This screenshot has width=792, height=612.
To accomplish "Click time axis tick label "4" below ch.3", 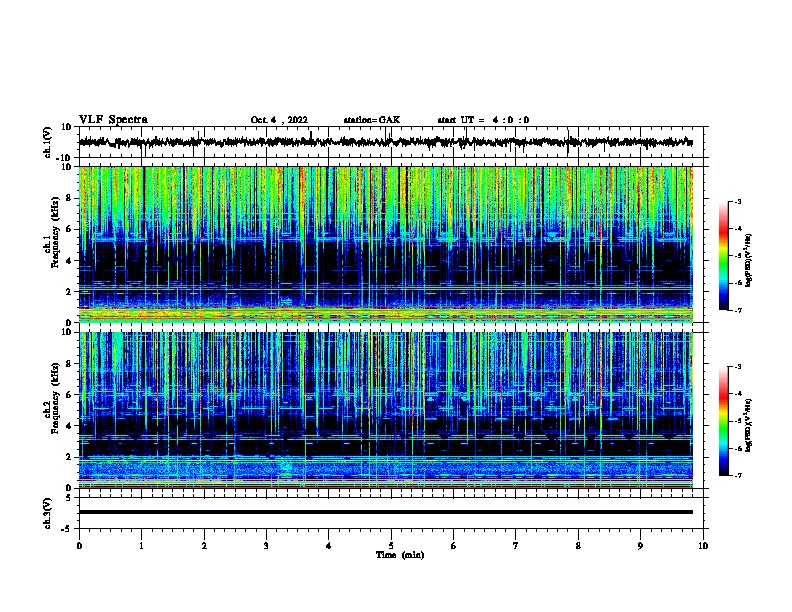I will 329,546.
